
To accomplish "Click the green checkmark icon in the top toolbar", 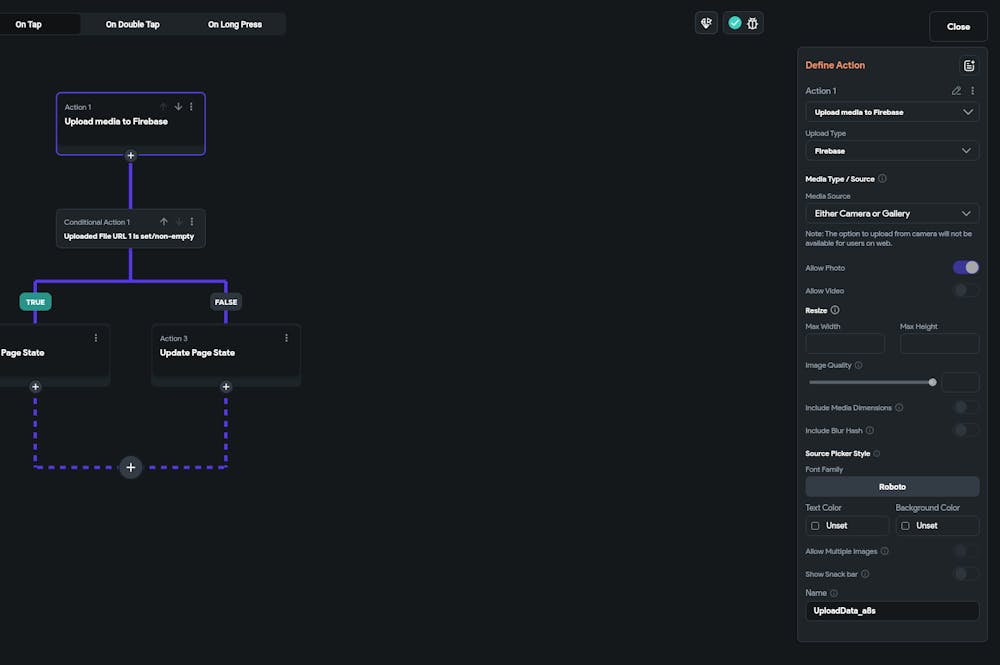I will (x=735, y=22).
